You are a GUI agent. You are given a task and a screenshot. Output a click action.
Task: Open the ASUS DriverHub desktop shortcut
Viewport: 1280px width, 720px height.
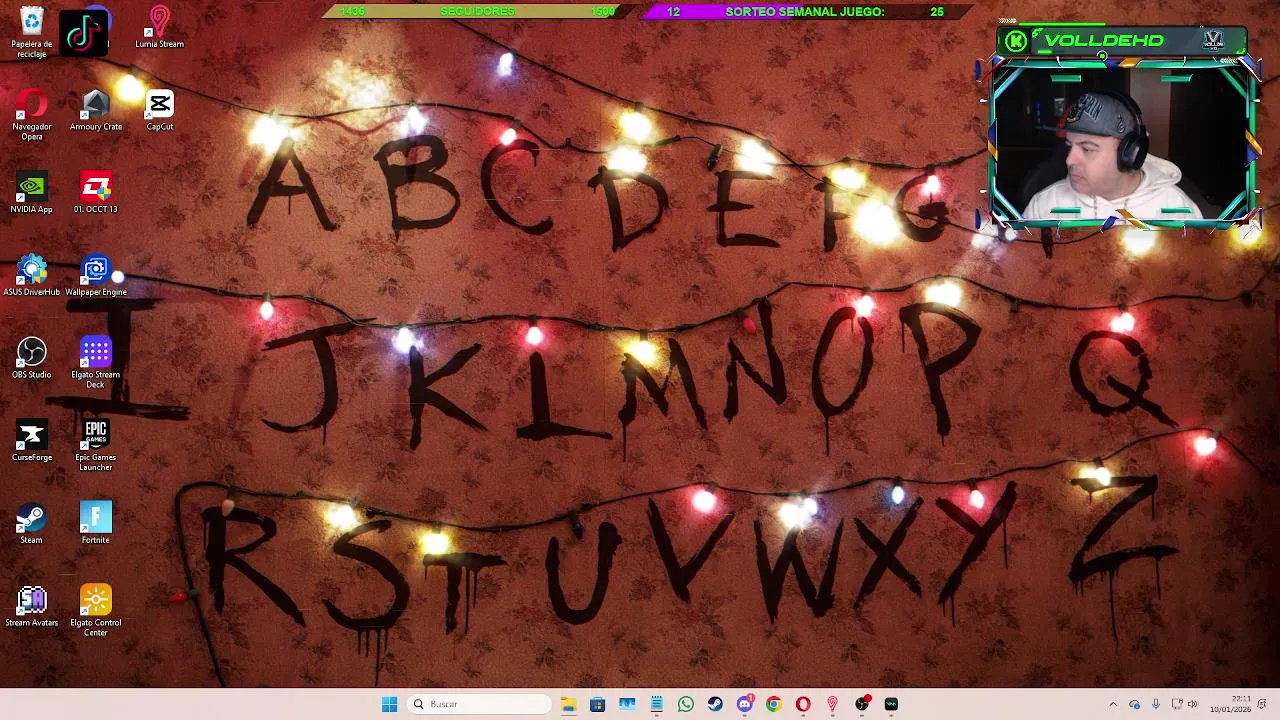(32, 276)
